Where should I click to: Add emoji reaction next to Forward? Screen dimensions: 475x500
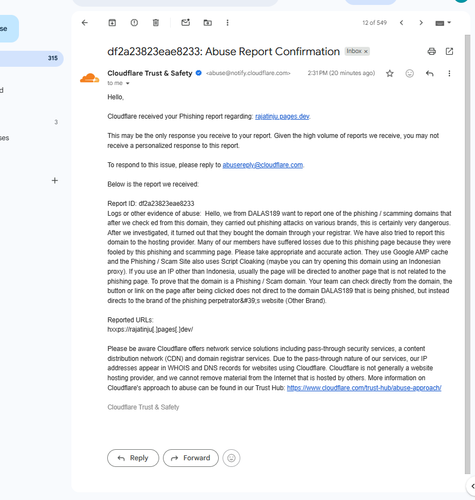click(x=231, y=458)
